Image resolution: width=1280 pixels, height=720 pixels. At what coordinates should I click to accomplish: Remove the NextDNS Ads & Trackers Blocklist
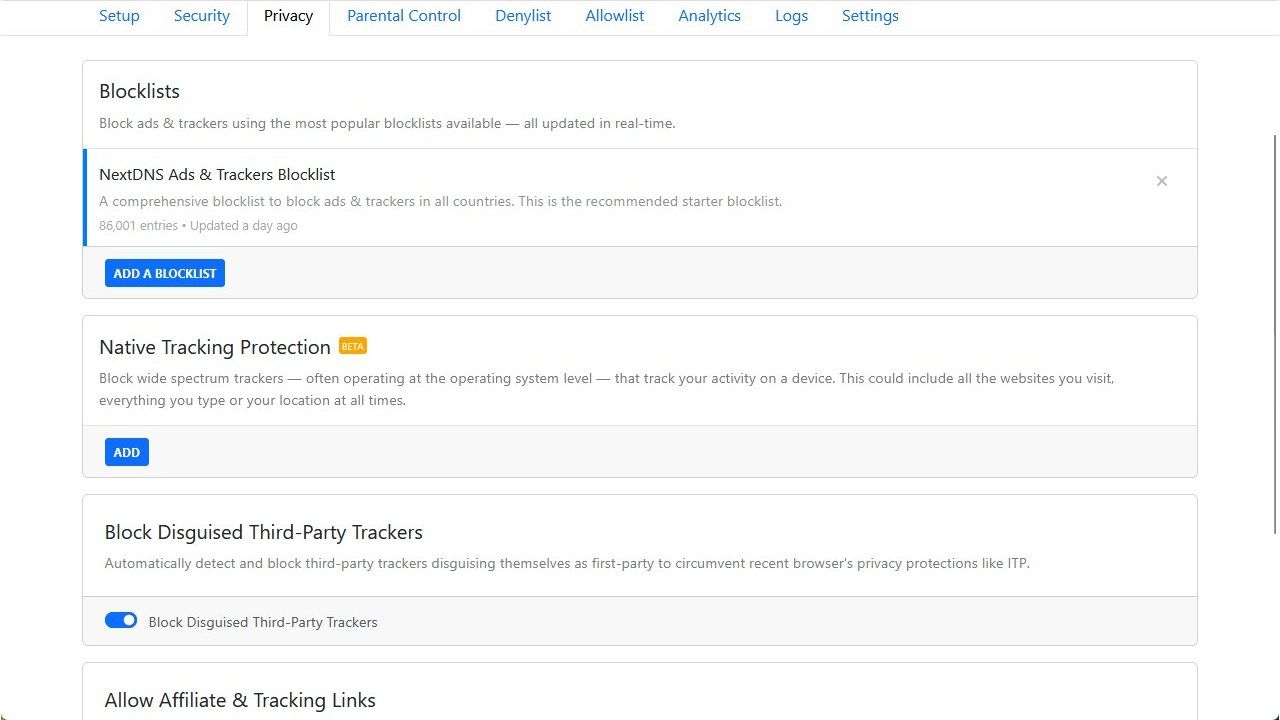1161,181
